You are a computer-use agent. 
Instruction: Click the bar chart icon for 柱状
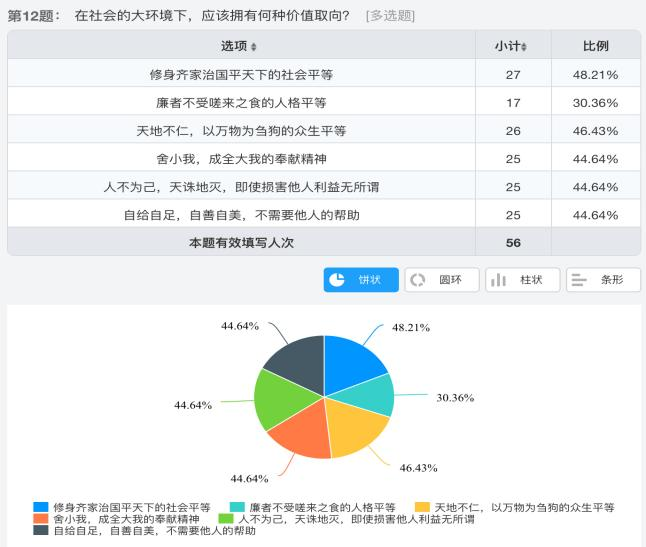(498, 280)
